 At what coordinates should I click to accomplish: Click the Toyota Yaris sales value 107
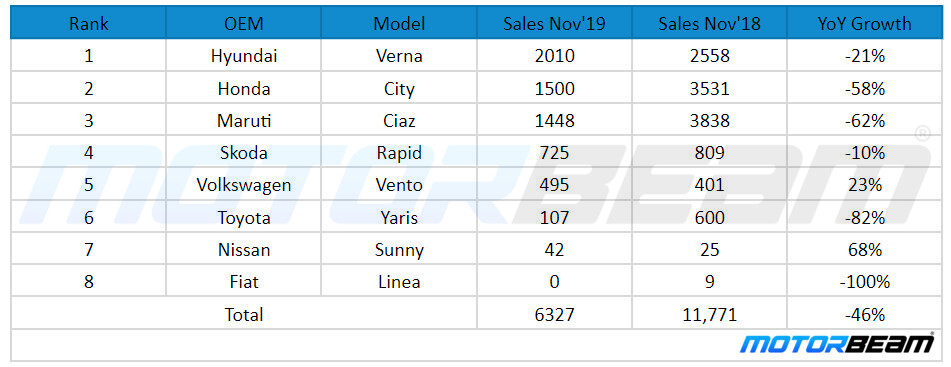(x=554, y=217)
